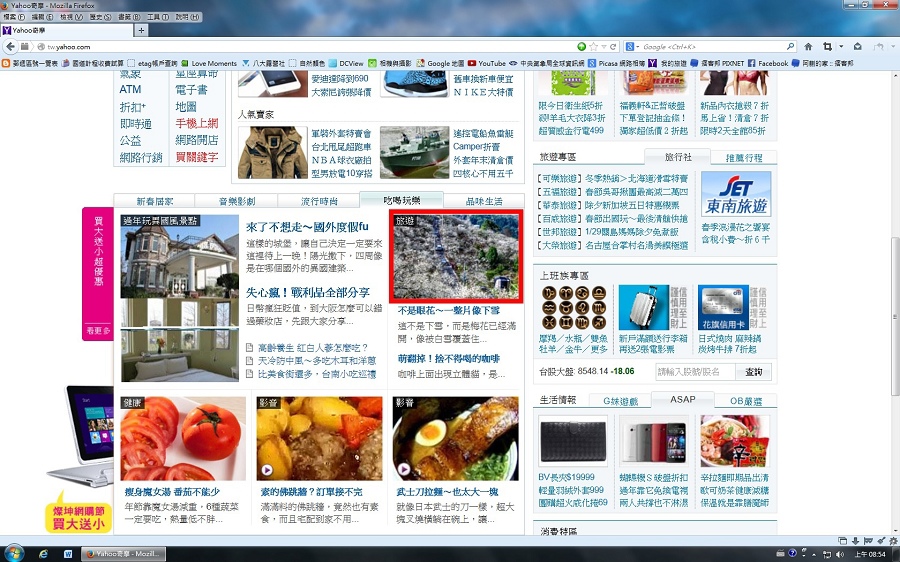Viewport: 900px width, 562px height.
Task: Click the tw.yahoo.com address bar
Action: 310,46
